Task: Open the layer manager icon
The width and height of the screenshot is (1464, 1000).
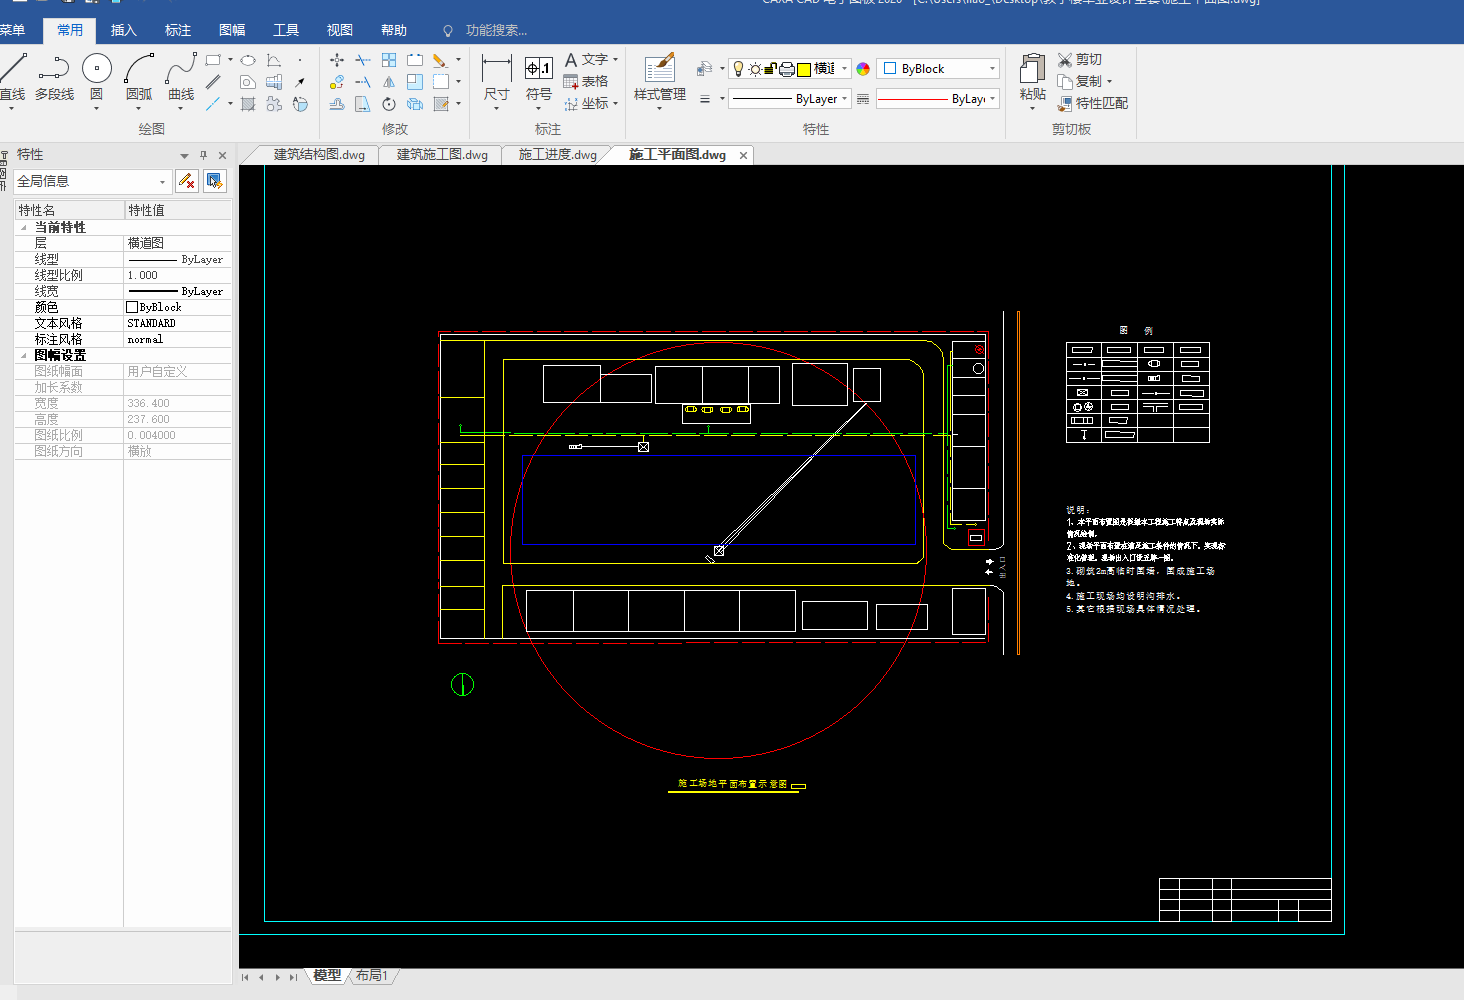Action: click(704, 69)
